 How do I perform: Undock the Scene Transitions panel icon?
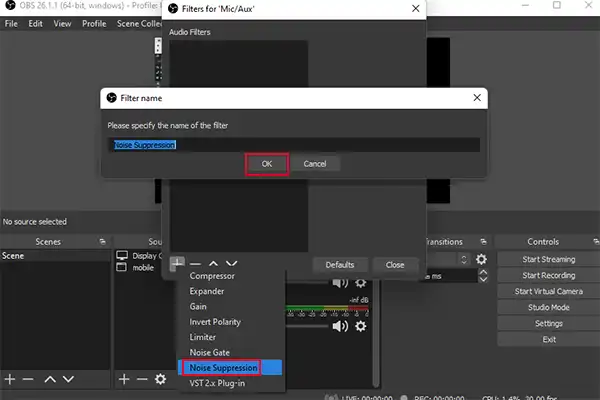484,242
